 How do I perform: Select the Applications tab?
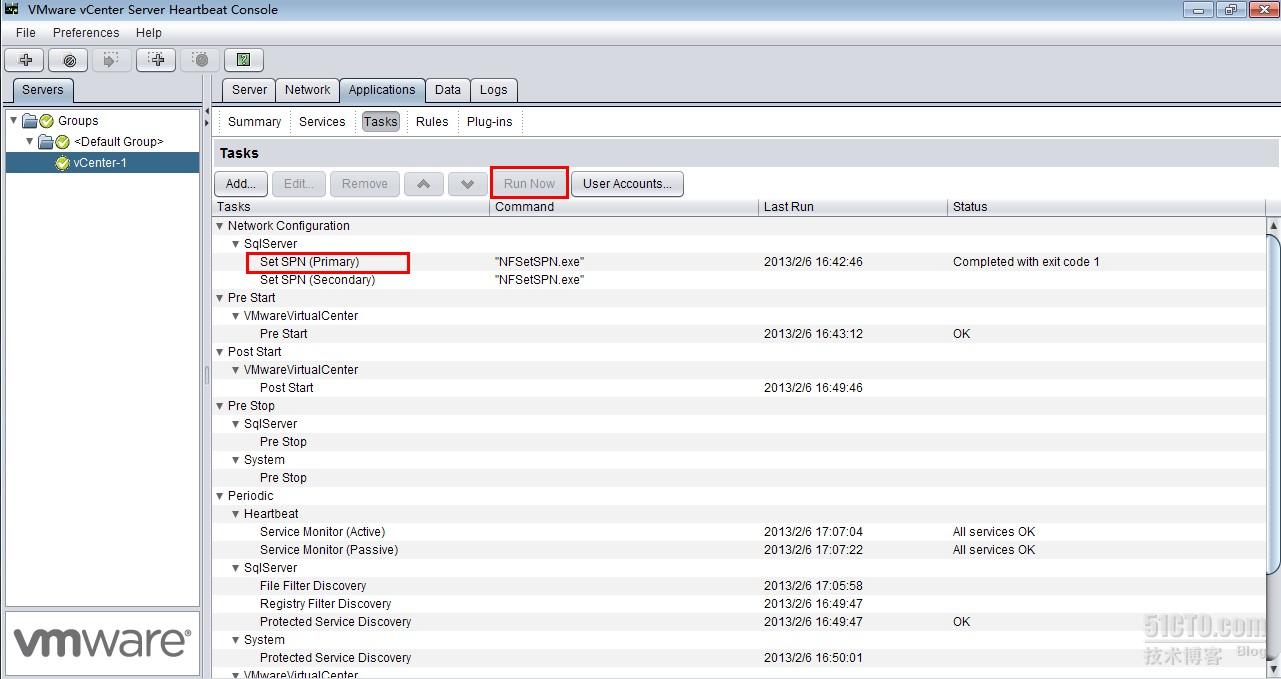tap(382, 90)
